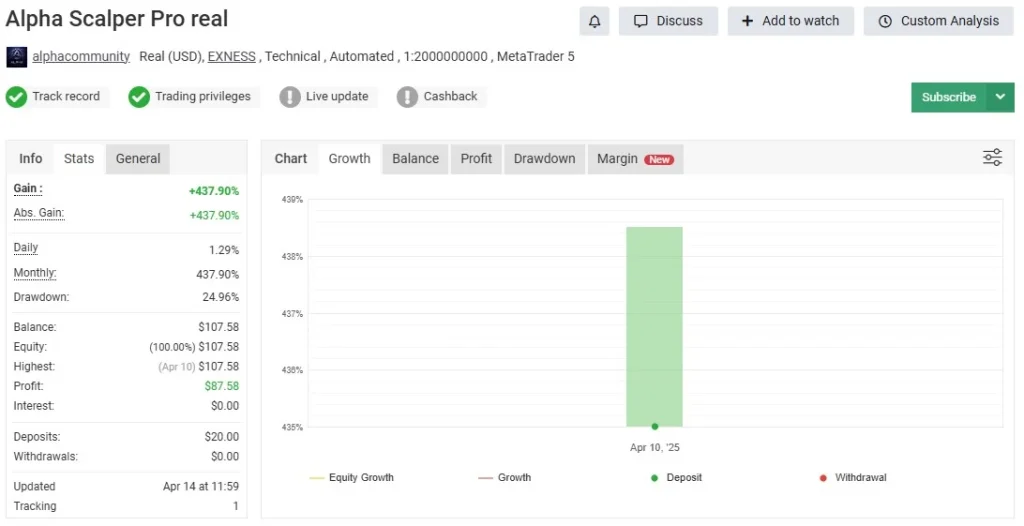Image resolution: width=1024 pixels, height=526 pixels.
Task: Open the Discuss button
Action: [x=668, y=21]
